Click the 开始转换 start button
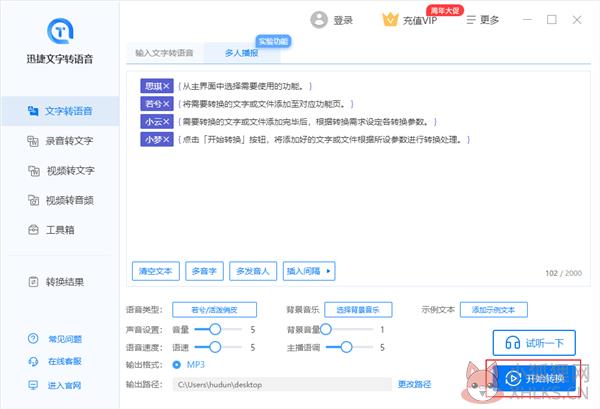 [x=536, y=378]
